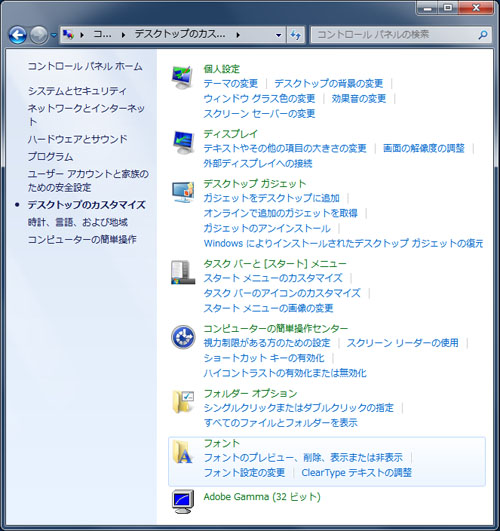The image size is (500, 531).
Task: Open the デスクトップ ガジェット icon
Action: click(x=183, y=192)
